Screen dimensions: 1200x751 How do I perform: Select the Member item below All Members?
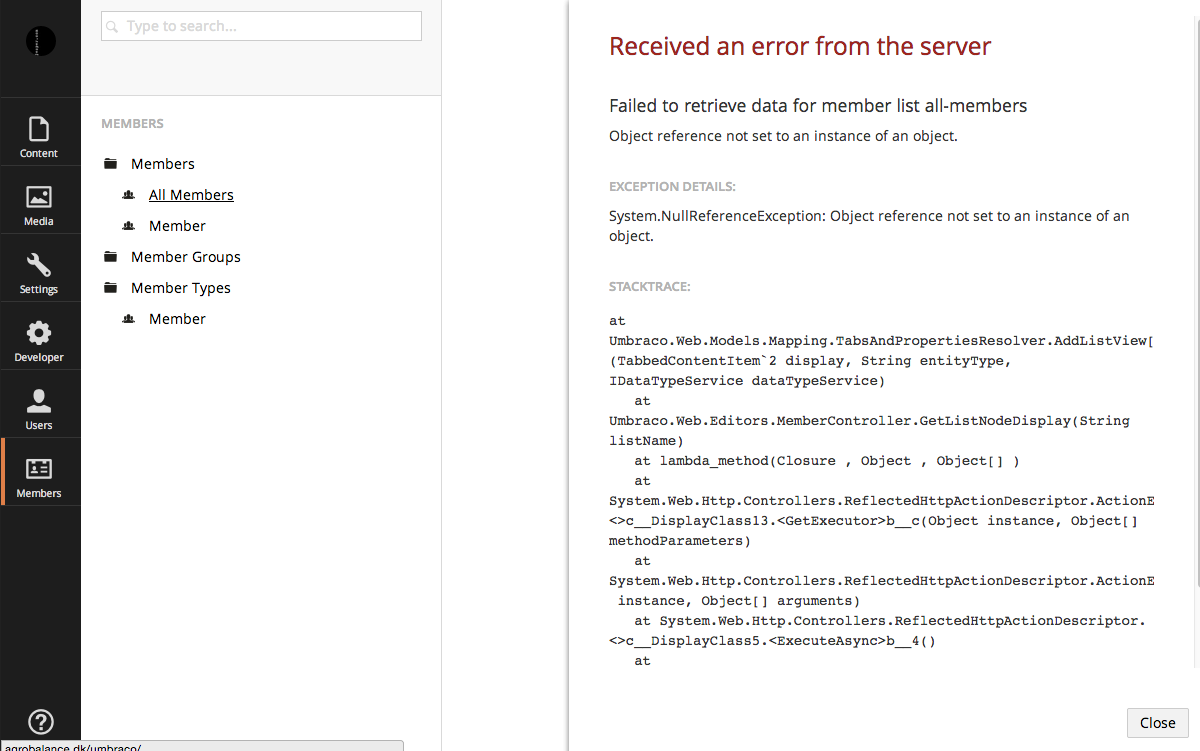pos(177,226)
